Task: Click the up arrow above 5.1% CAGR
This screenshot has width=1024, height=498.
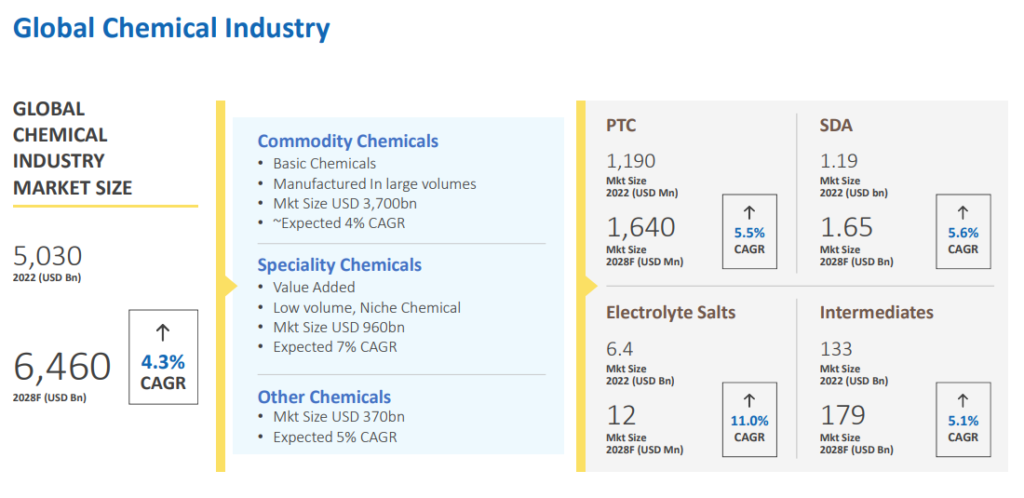Action: click(963, 400)
